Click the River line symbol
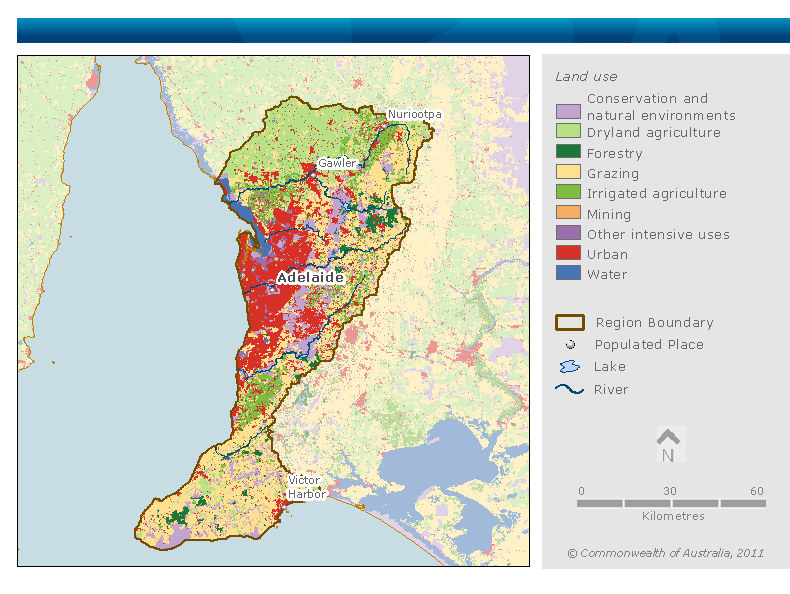790x594 pixels. tap(569, 389)
